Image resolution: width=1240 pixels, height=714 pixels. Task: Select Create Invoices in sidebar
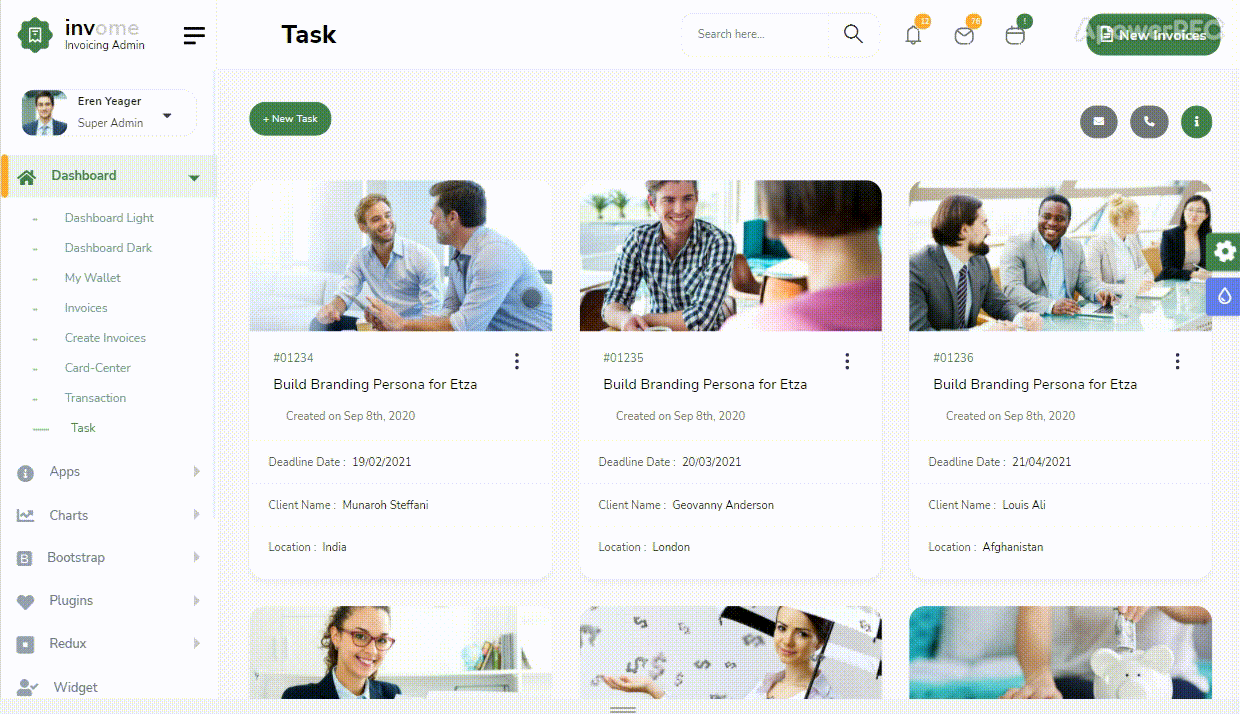click(105, 338)
